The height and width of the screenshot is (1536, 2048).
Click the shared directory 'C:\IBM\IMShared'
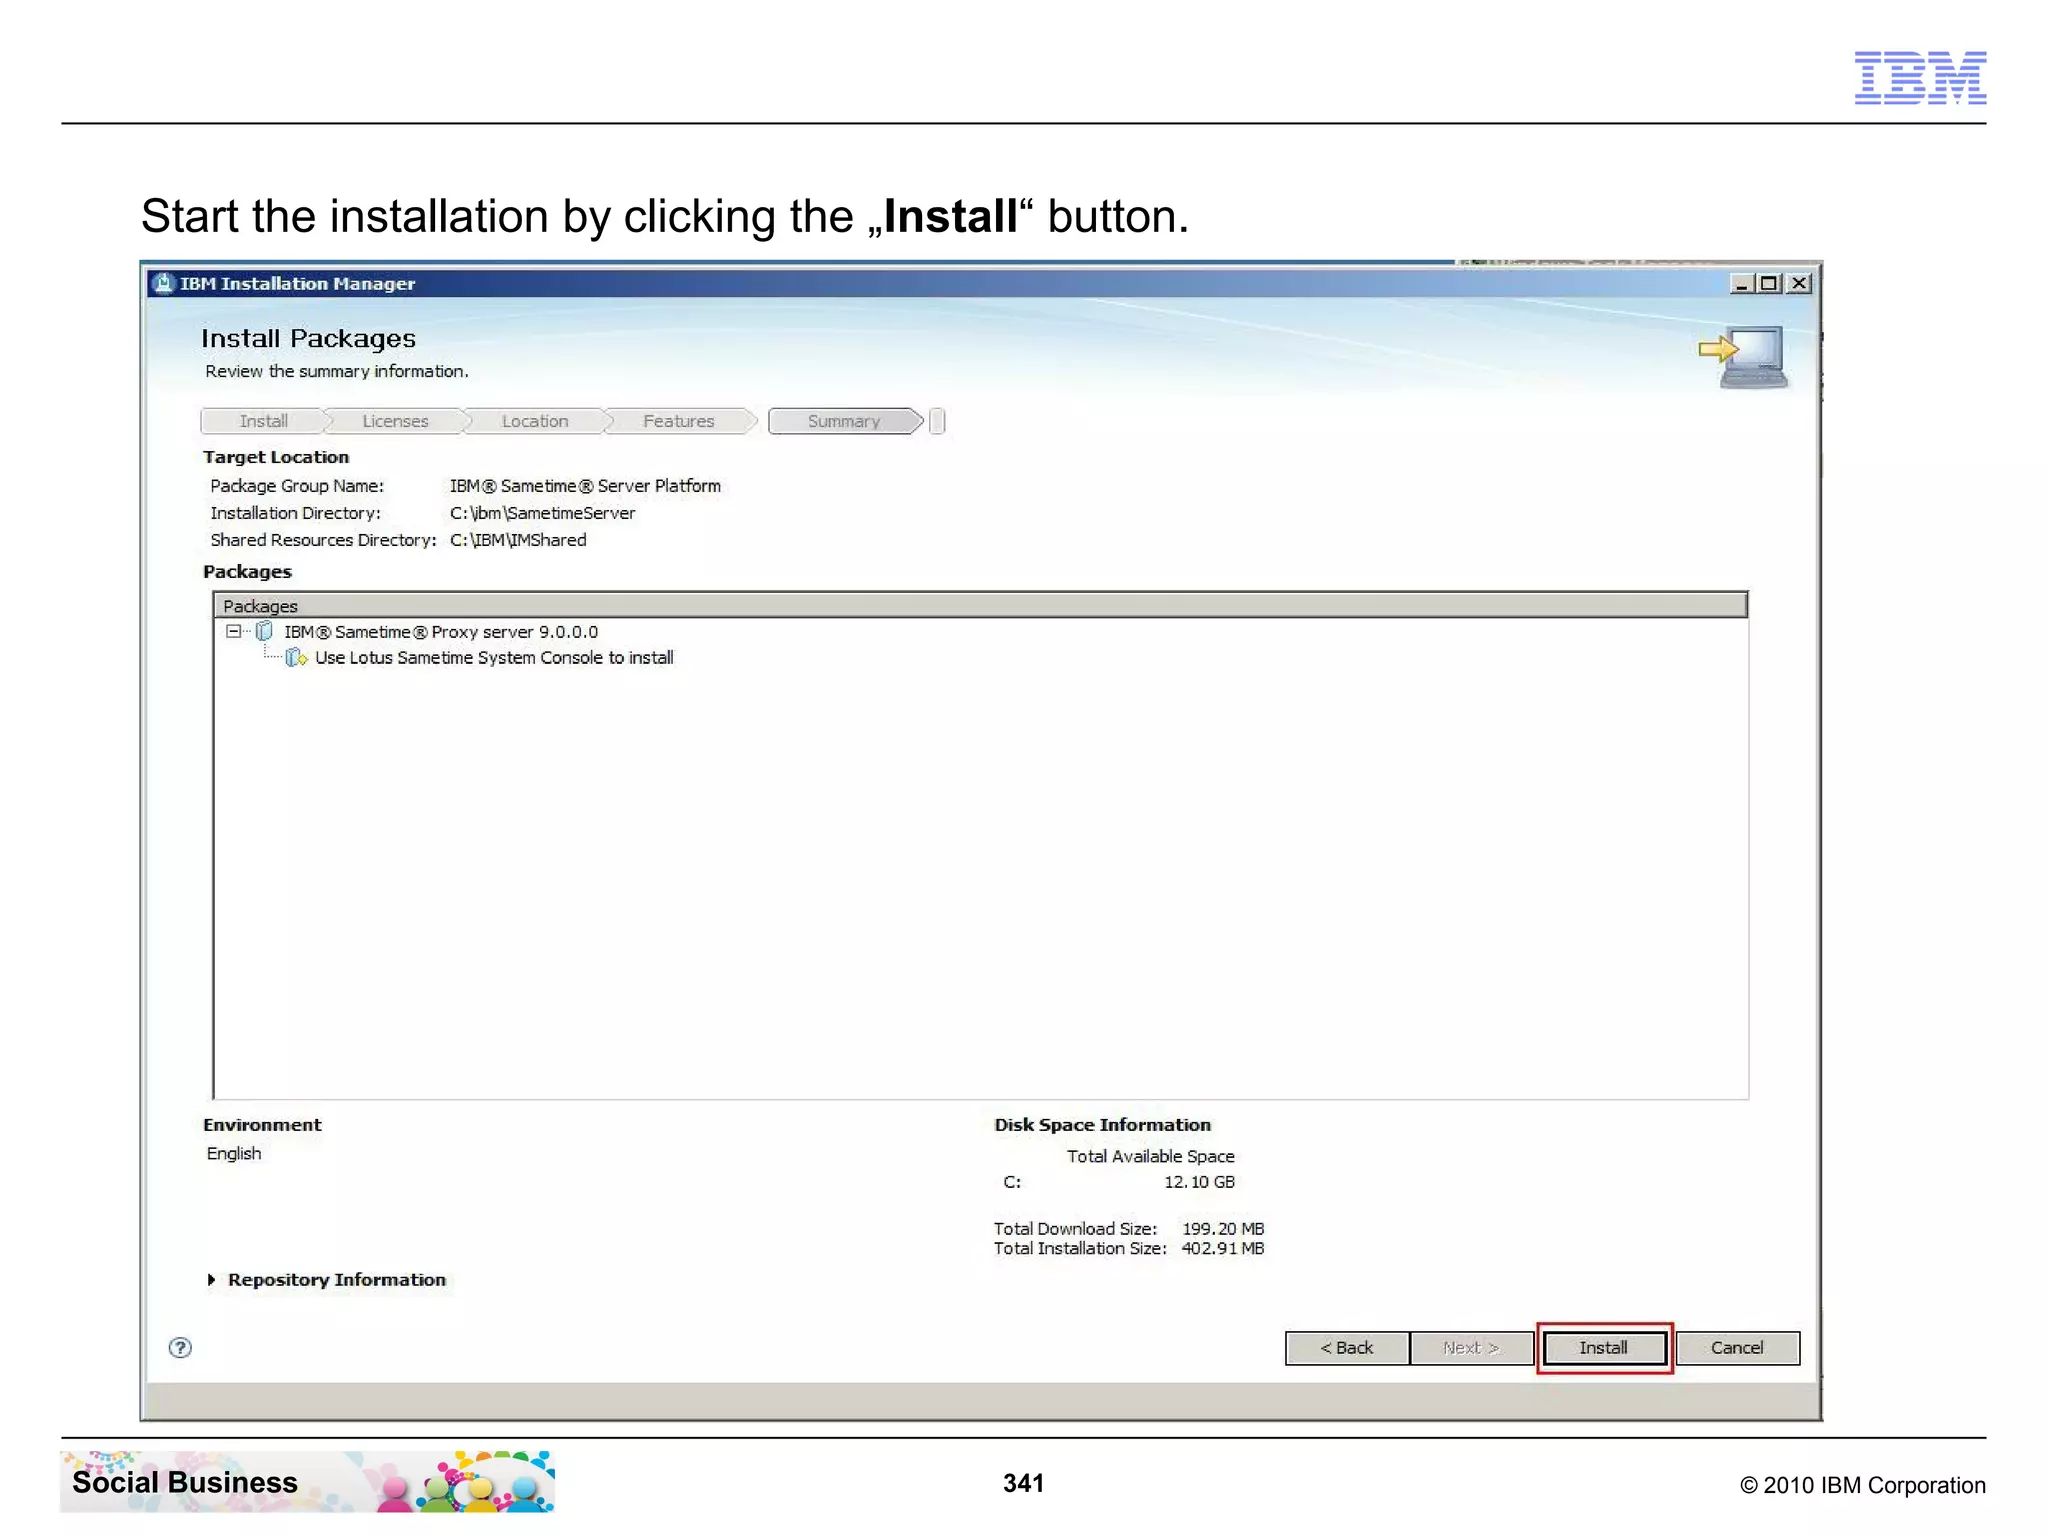click(518, 540)
